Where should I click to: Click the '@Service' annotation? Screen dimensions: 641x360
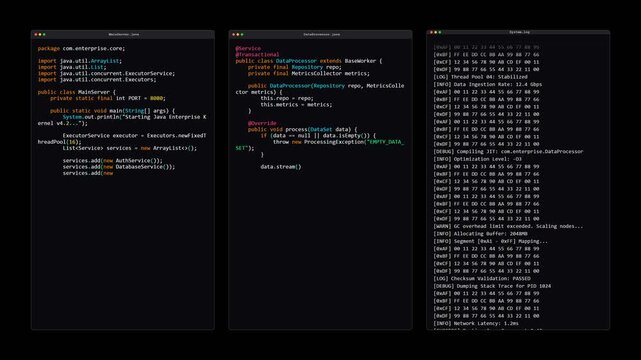[248, 48]
